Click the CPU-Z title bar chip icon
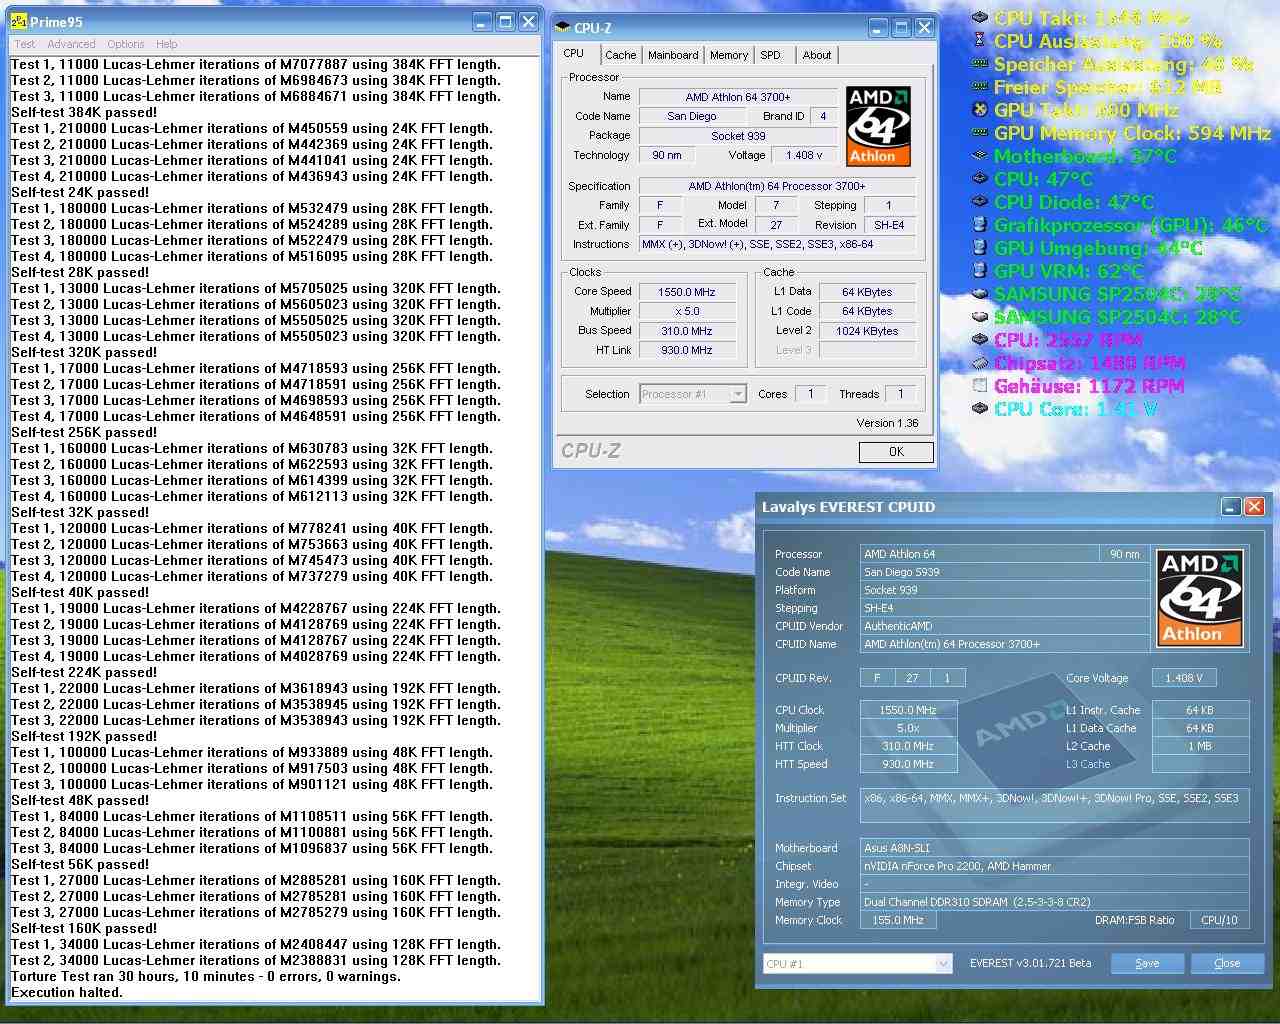This screenshot has height=1024, width=1280. 563,28
